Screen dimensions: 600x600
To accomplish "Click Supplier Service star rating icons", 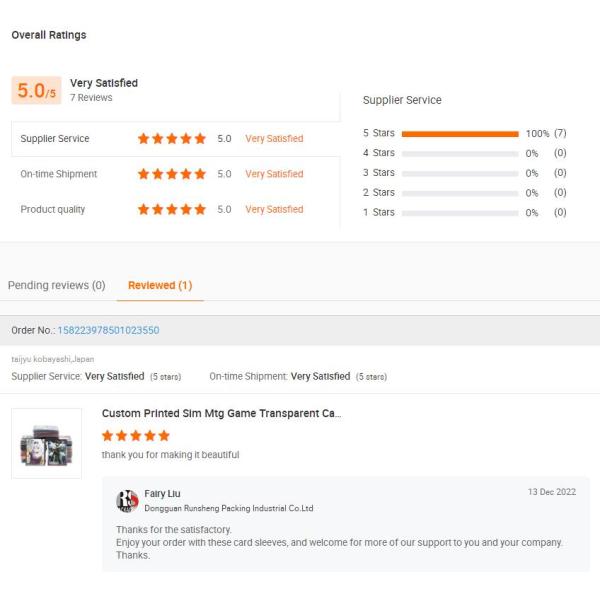I will (172, 139).
